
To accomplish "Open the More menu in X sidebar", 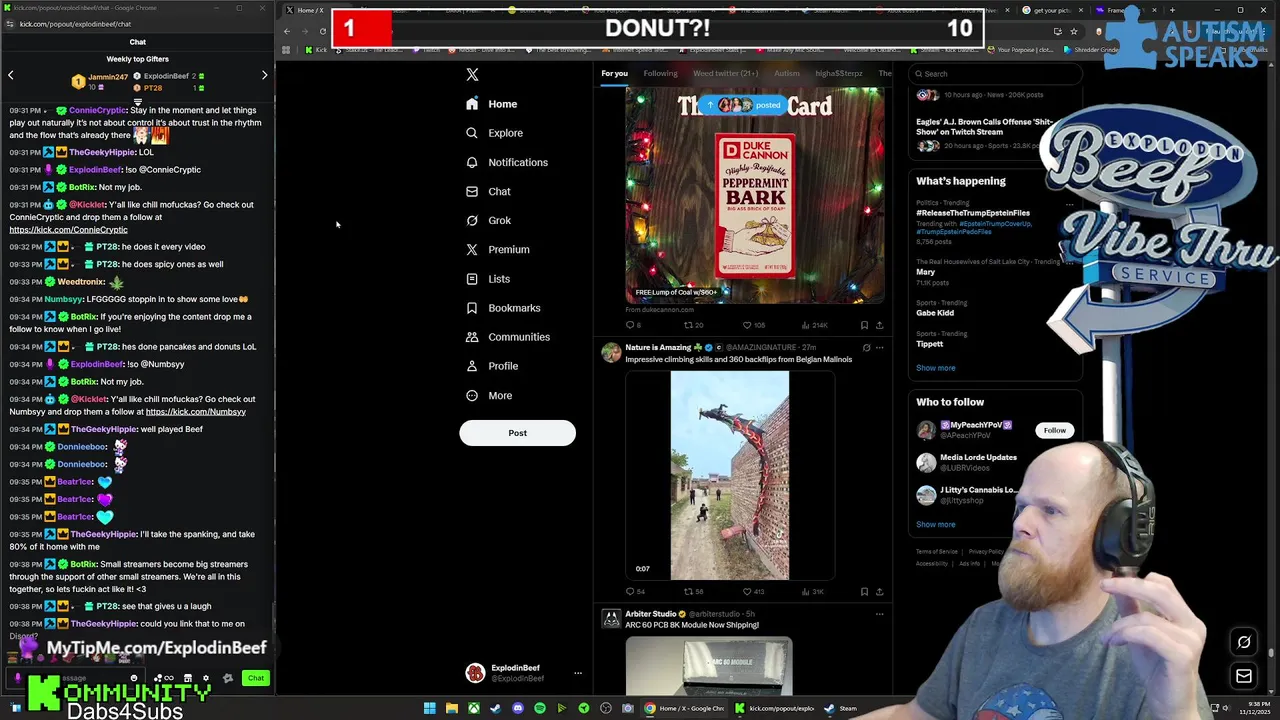I will [x=489, y=395].
